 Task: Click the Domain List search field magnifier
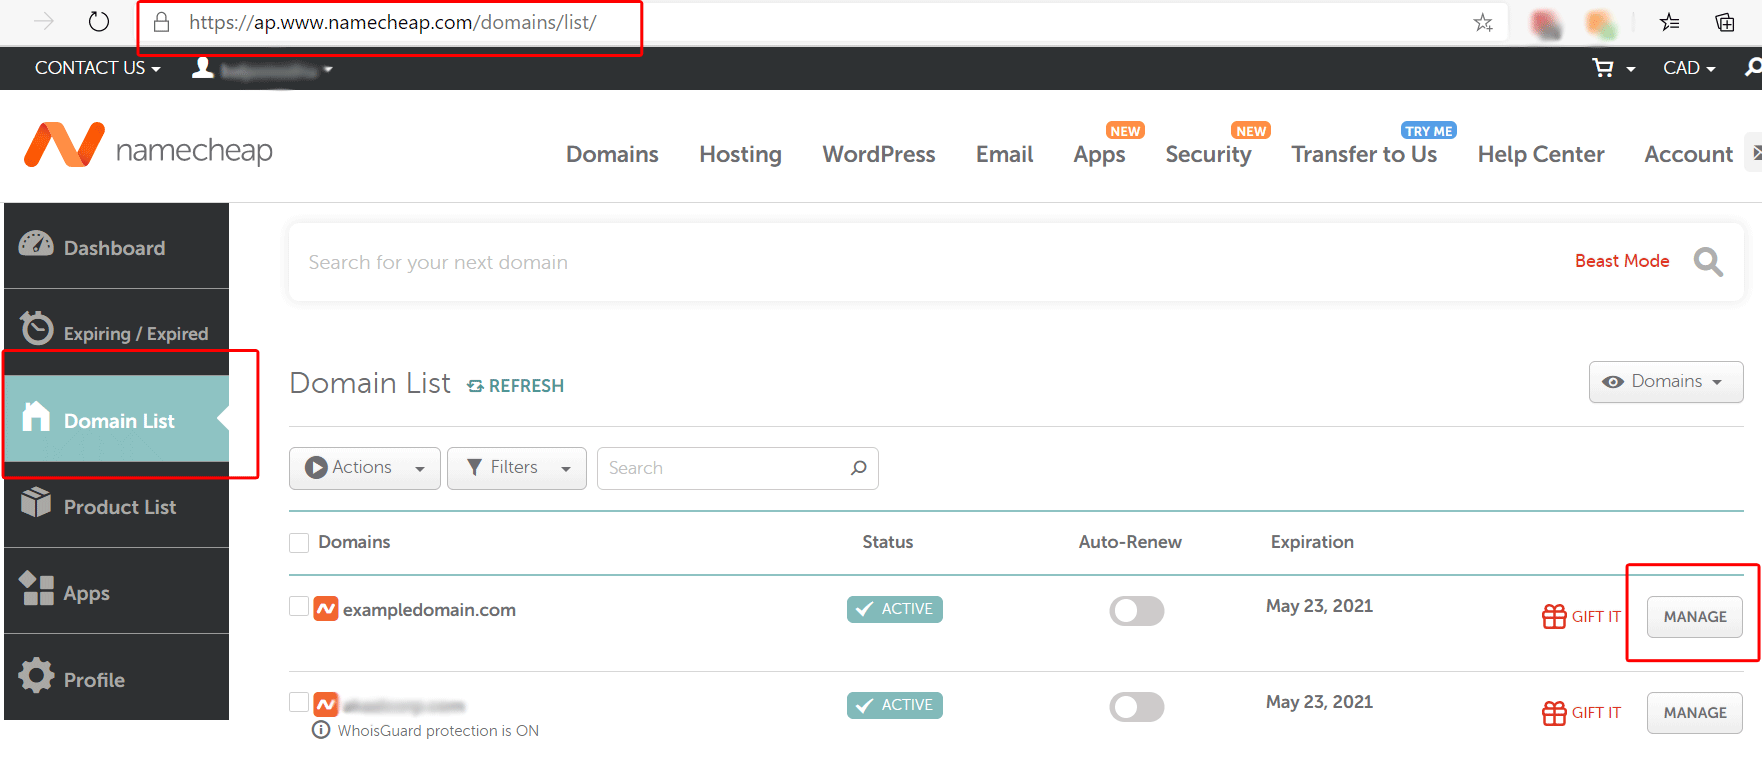[x=858, y=468]
